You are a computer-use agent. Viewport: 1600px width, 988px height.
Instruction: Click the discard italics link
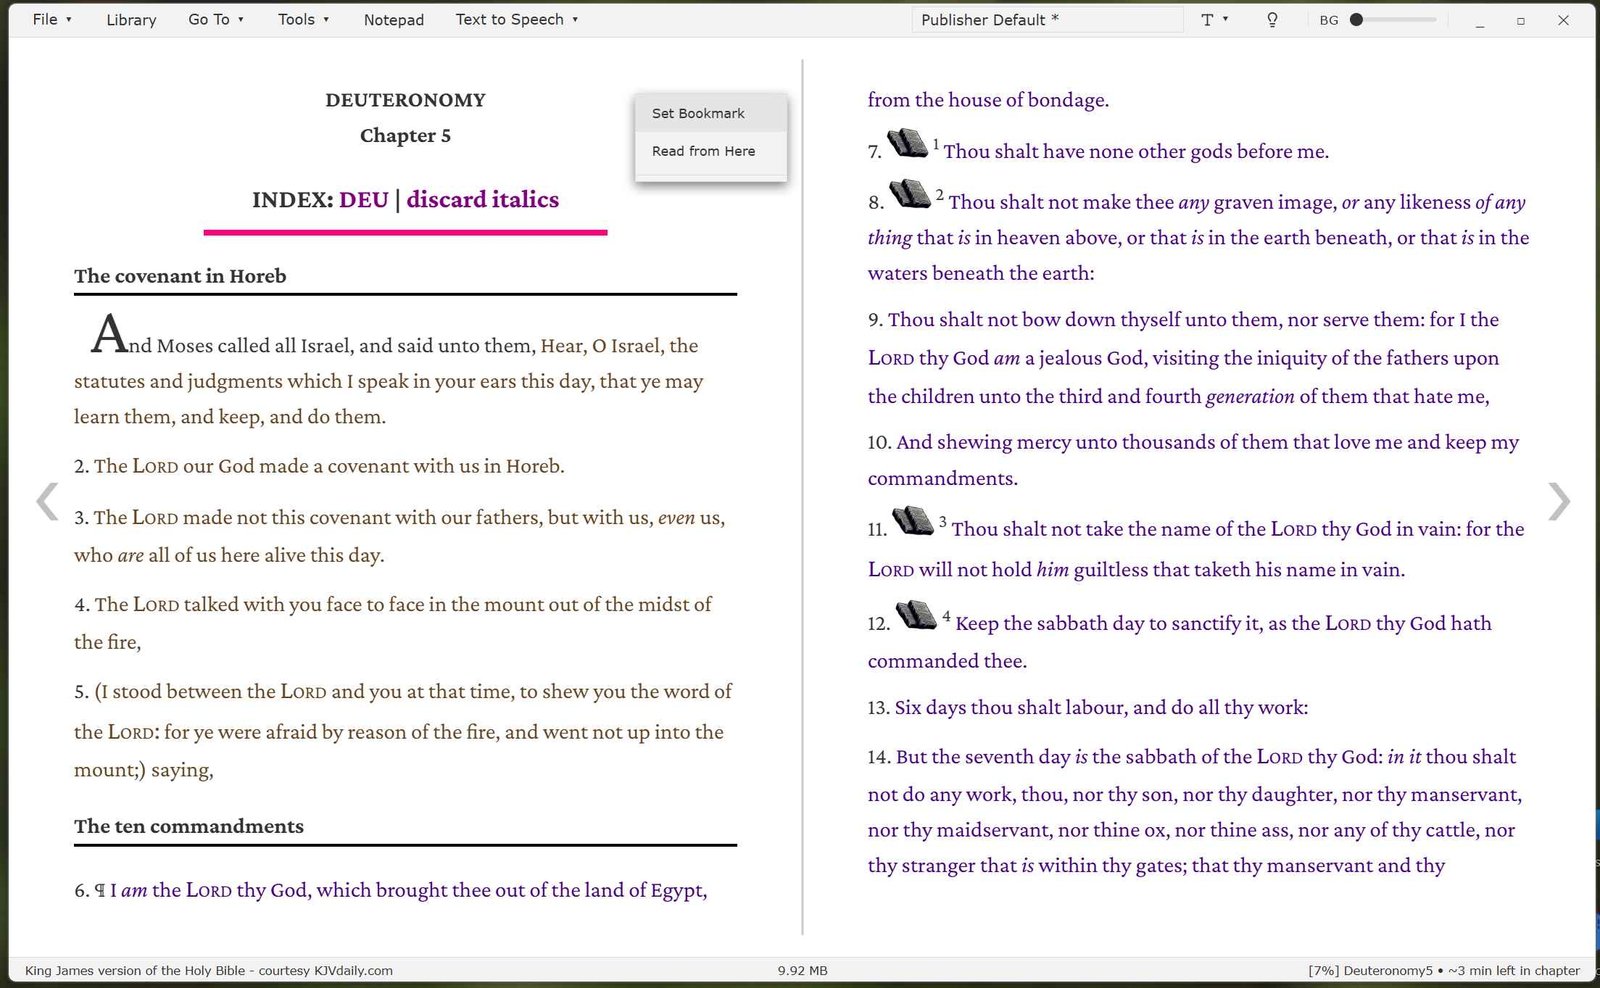coord(482,199)
